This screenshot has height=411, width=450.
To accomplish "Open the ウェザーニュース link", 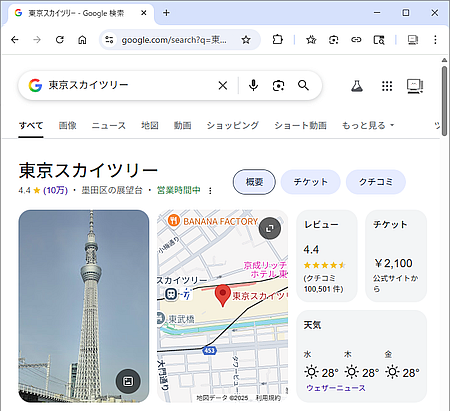I will 336,388.
